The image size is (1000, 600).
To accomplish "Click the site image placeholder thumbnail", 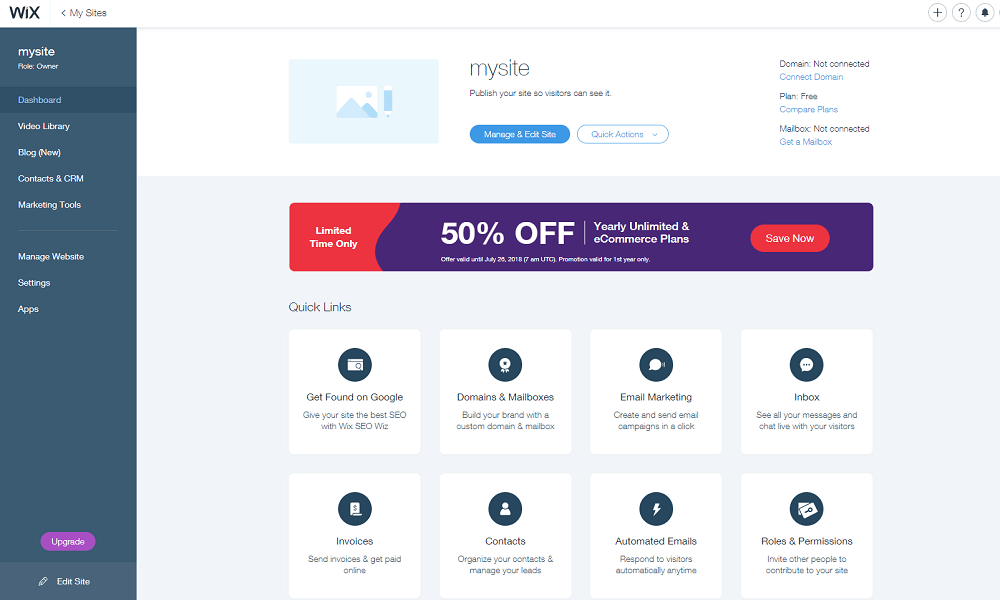I will coord(364,101).
